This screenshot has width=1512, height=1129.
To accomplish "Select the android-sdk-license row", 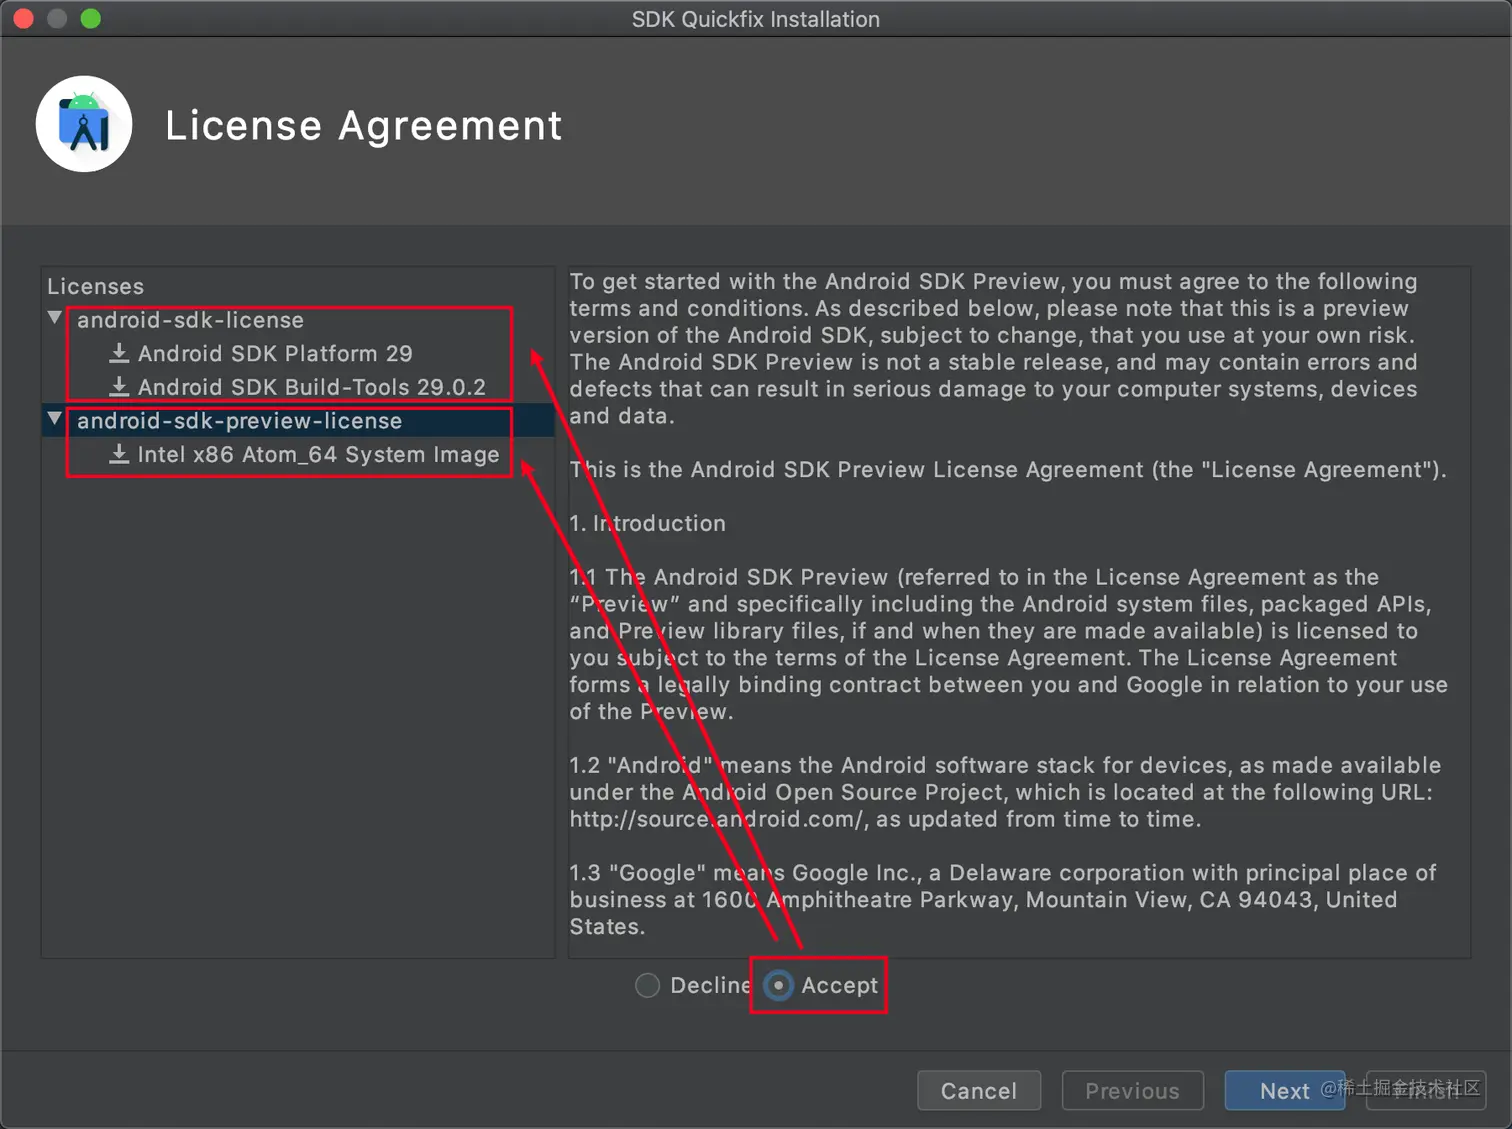I will point(298,320).
